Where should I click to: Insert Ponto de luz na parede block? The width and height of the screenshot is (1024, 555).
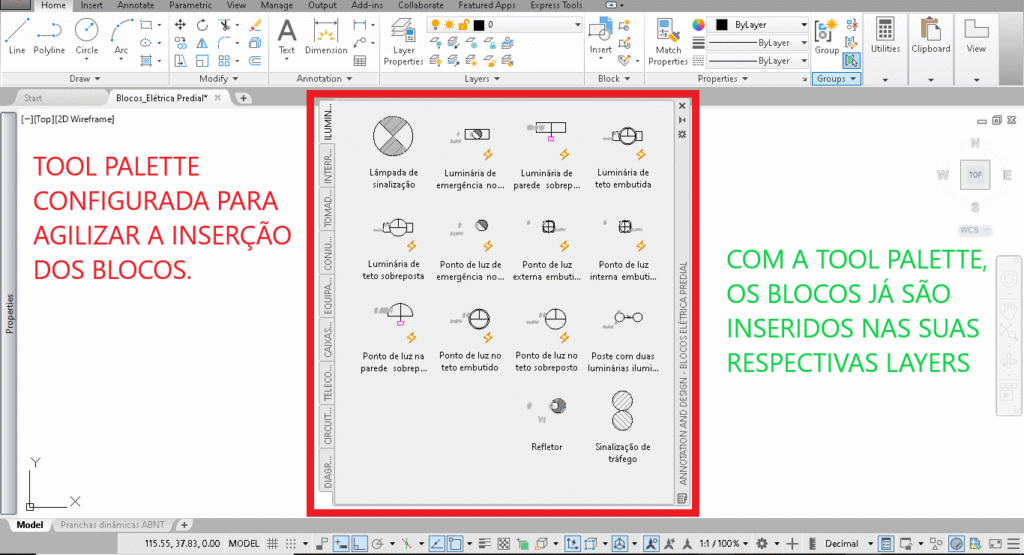tap(394, 337)
